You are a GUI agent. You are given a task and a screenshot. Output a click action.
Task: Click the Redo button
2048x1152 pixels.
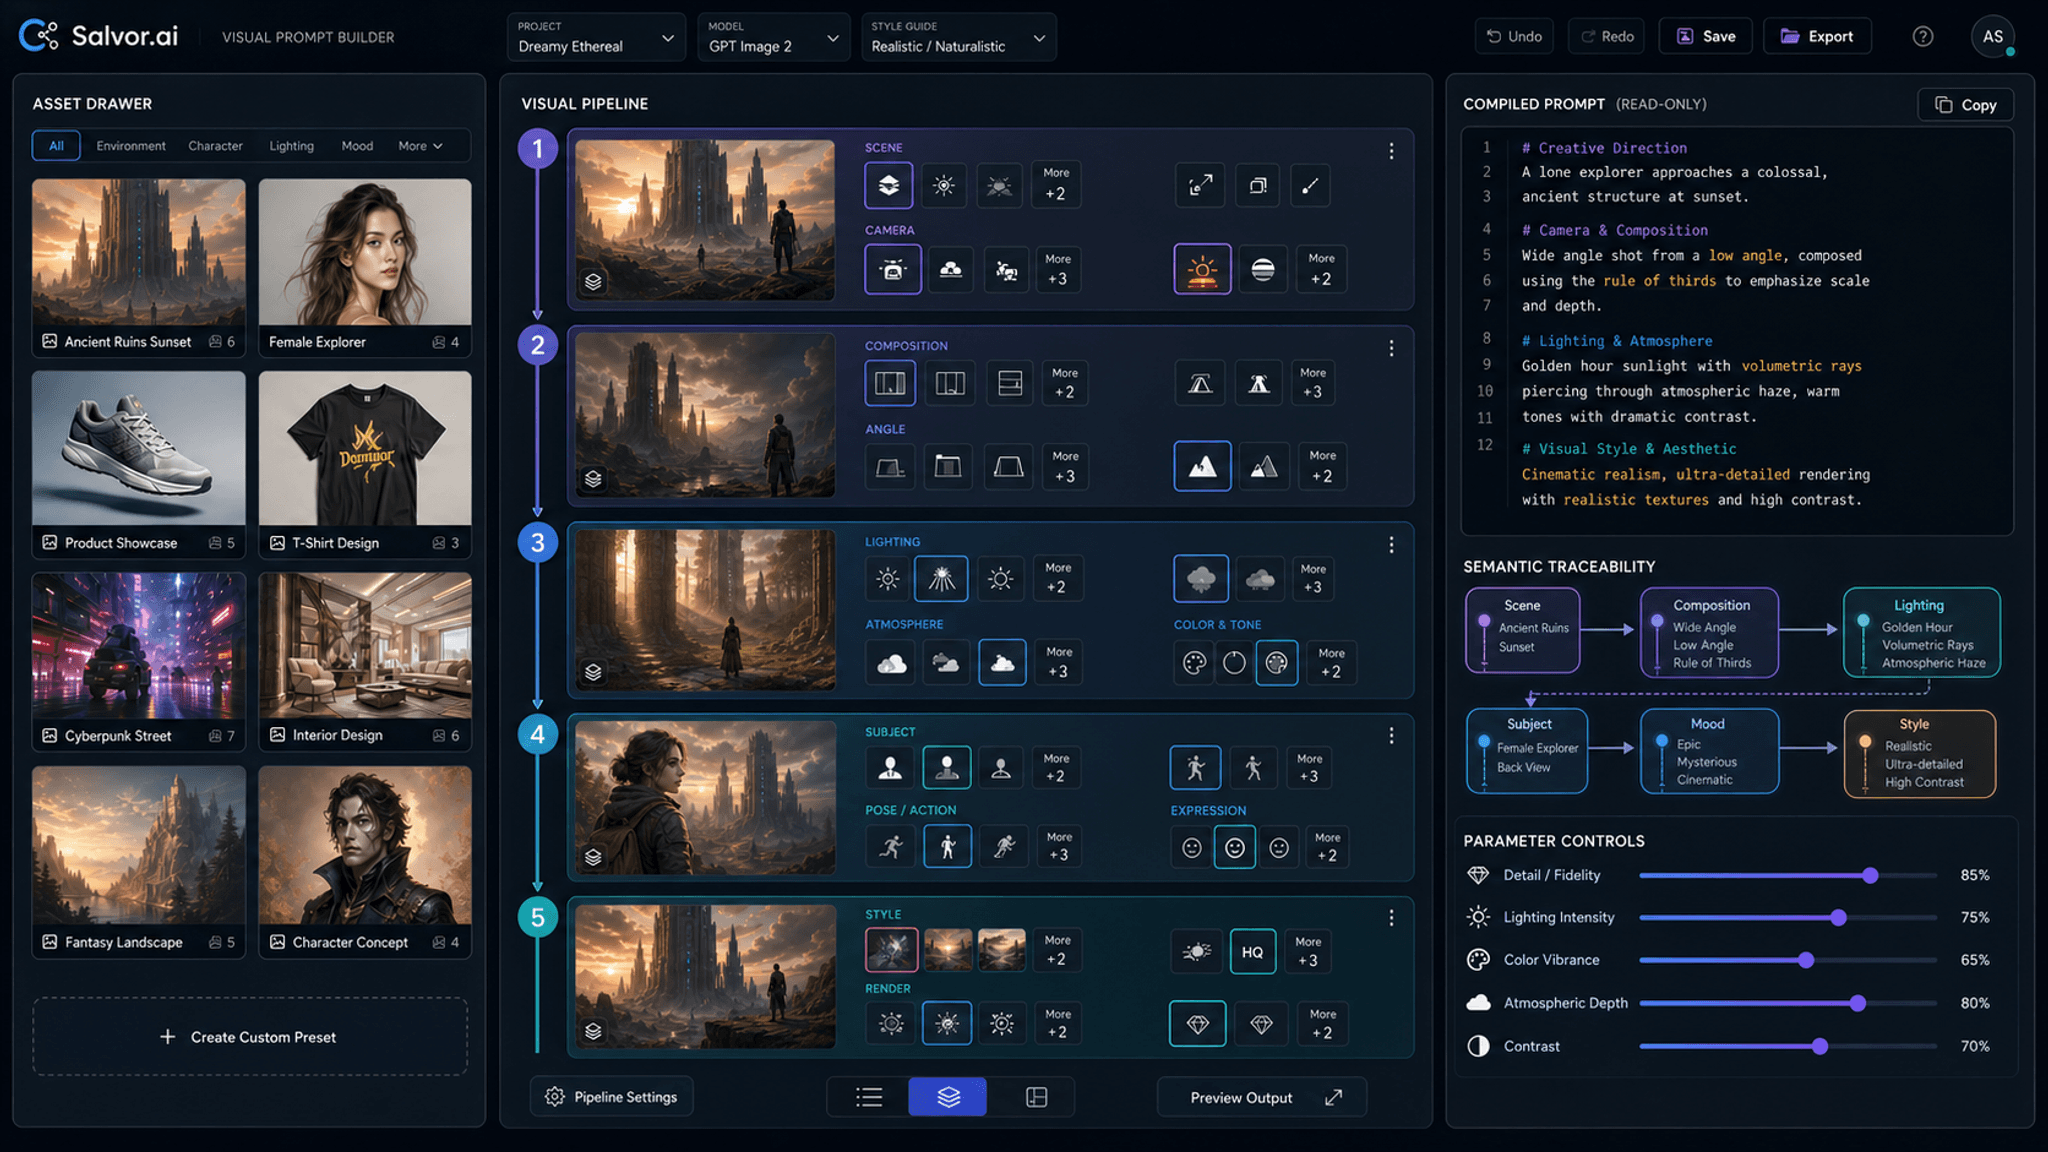(1607, 37)
